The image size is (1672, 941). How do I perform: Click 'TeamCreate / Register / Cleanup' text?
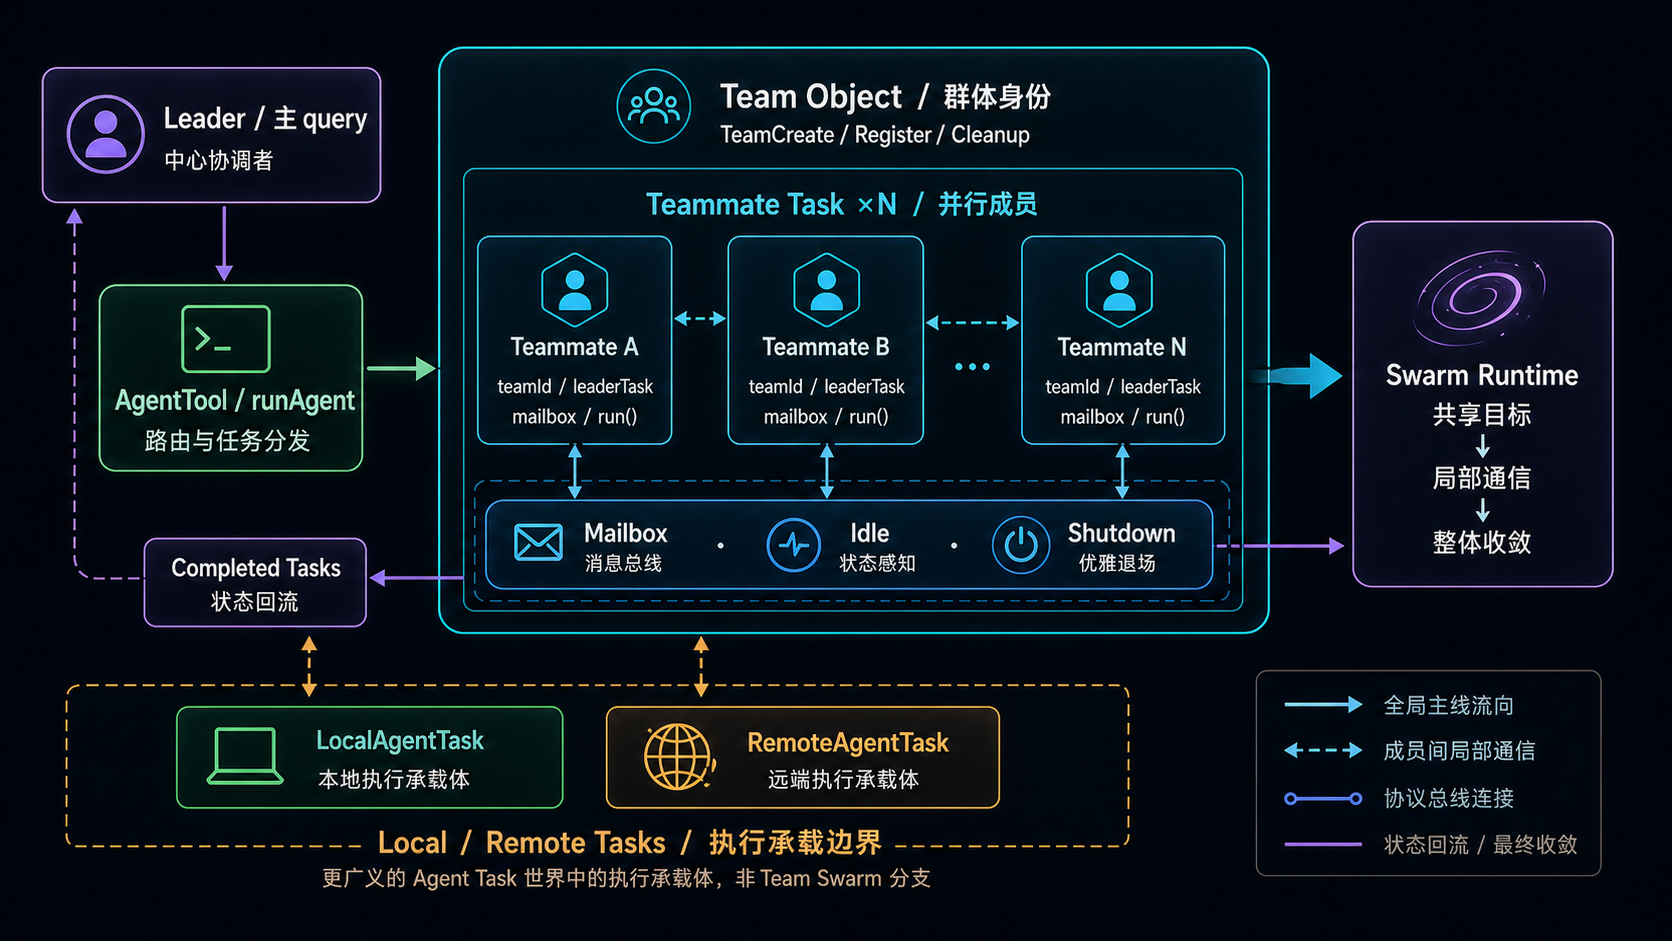[875, 135]
